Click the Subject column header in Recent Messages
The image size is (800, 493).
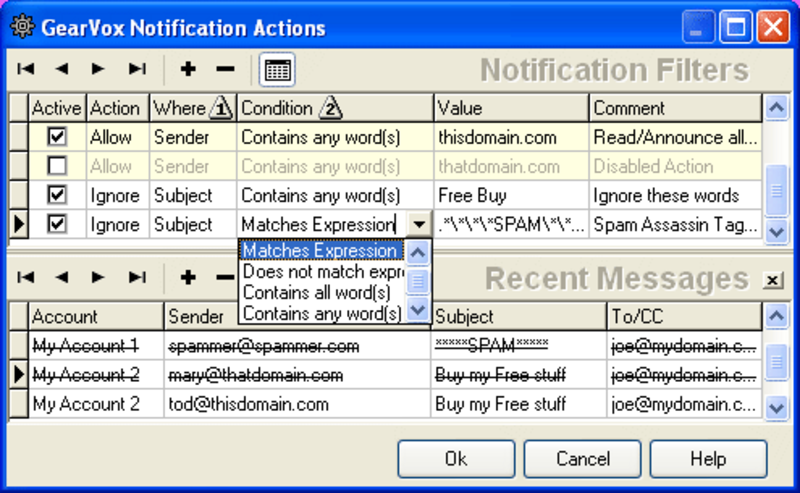click(518, 316)
